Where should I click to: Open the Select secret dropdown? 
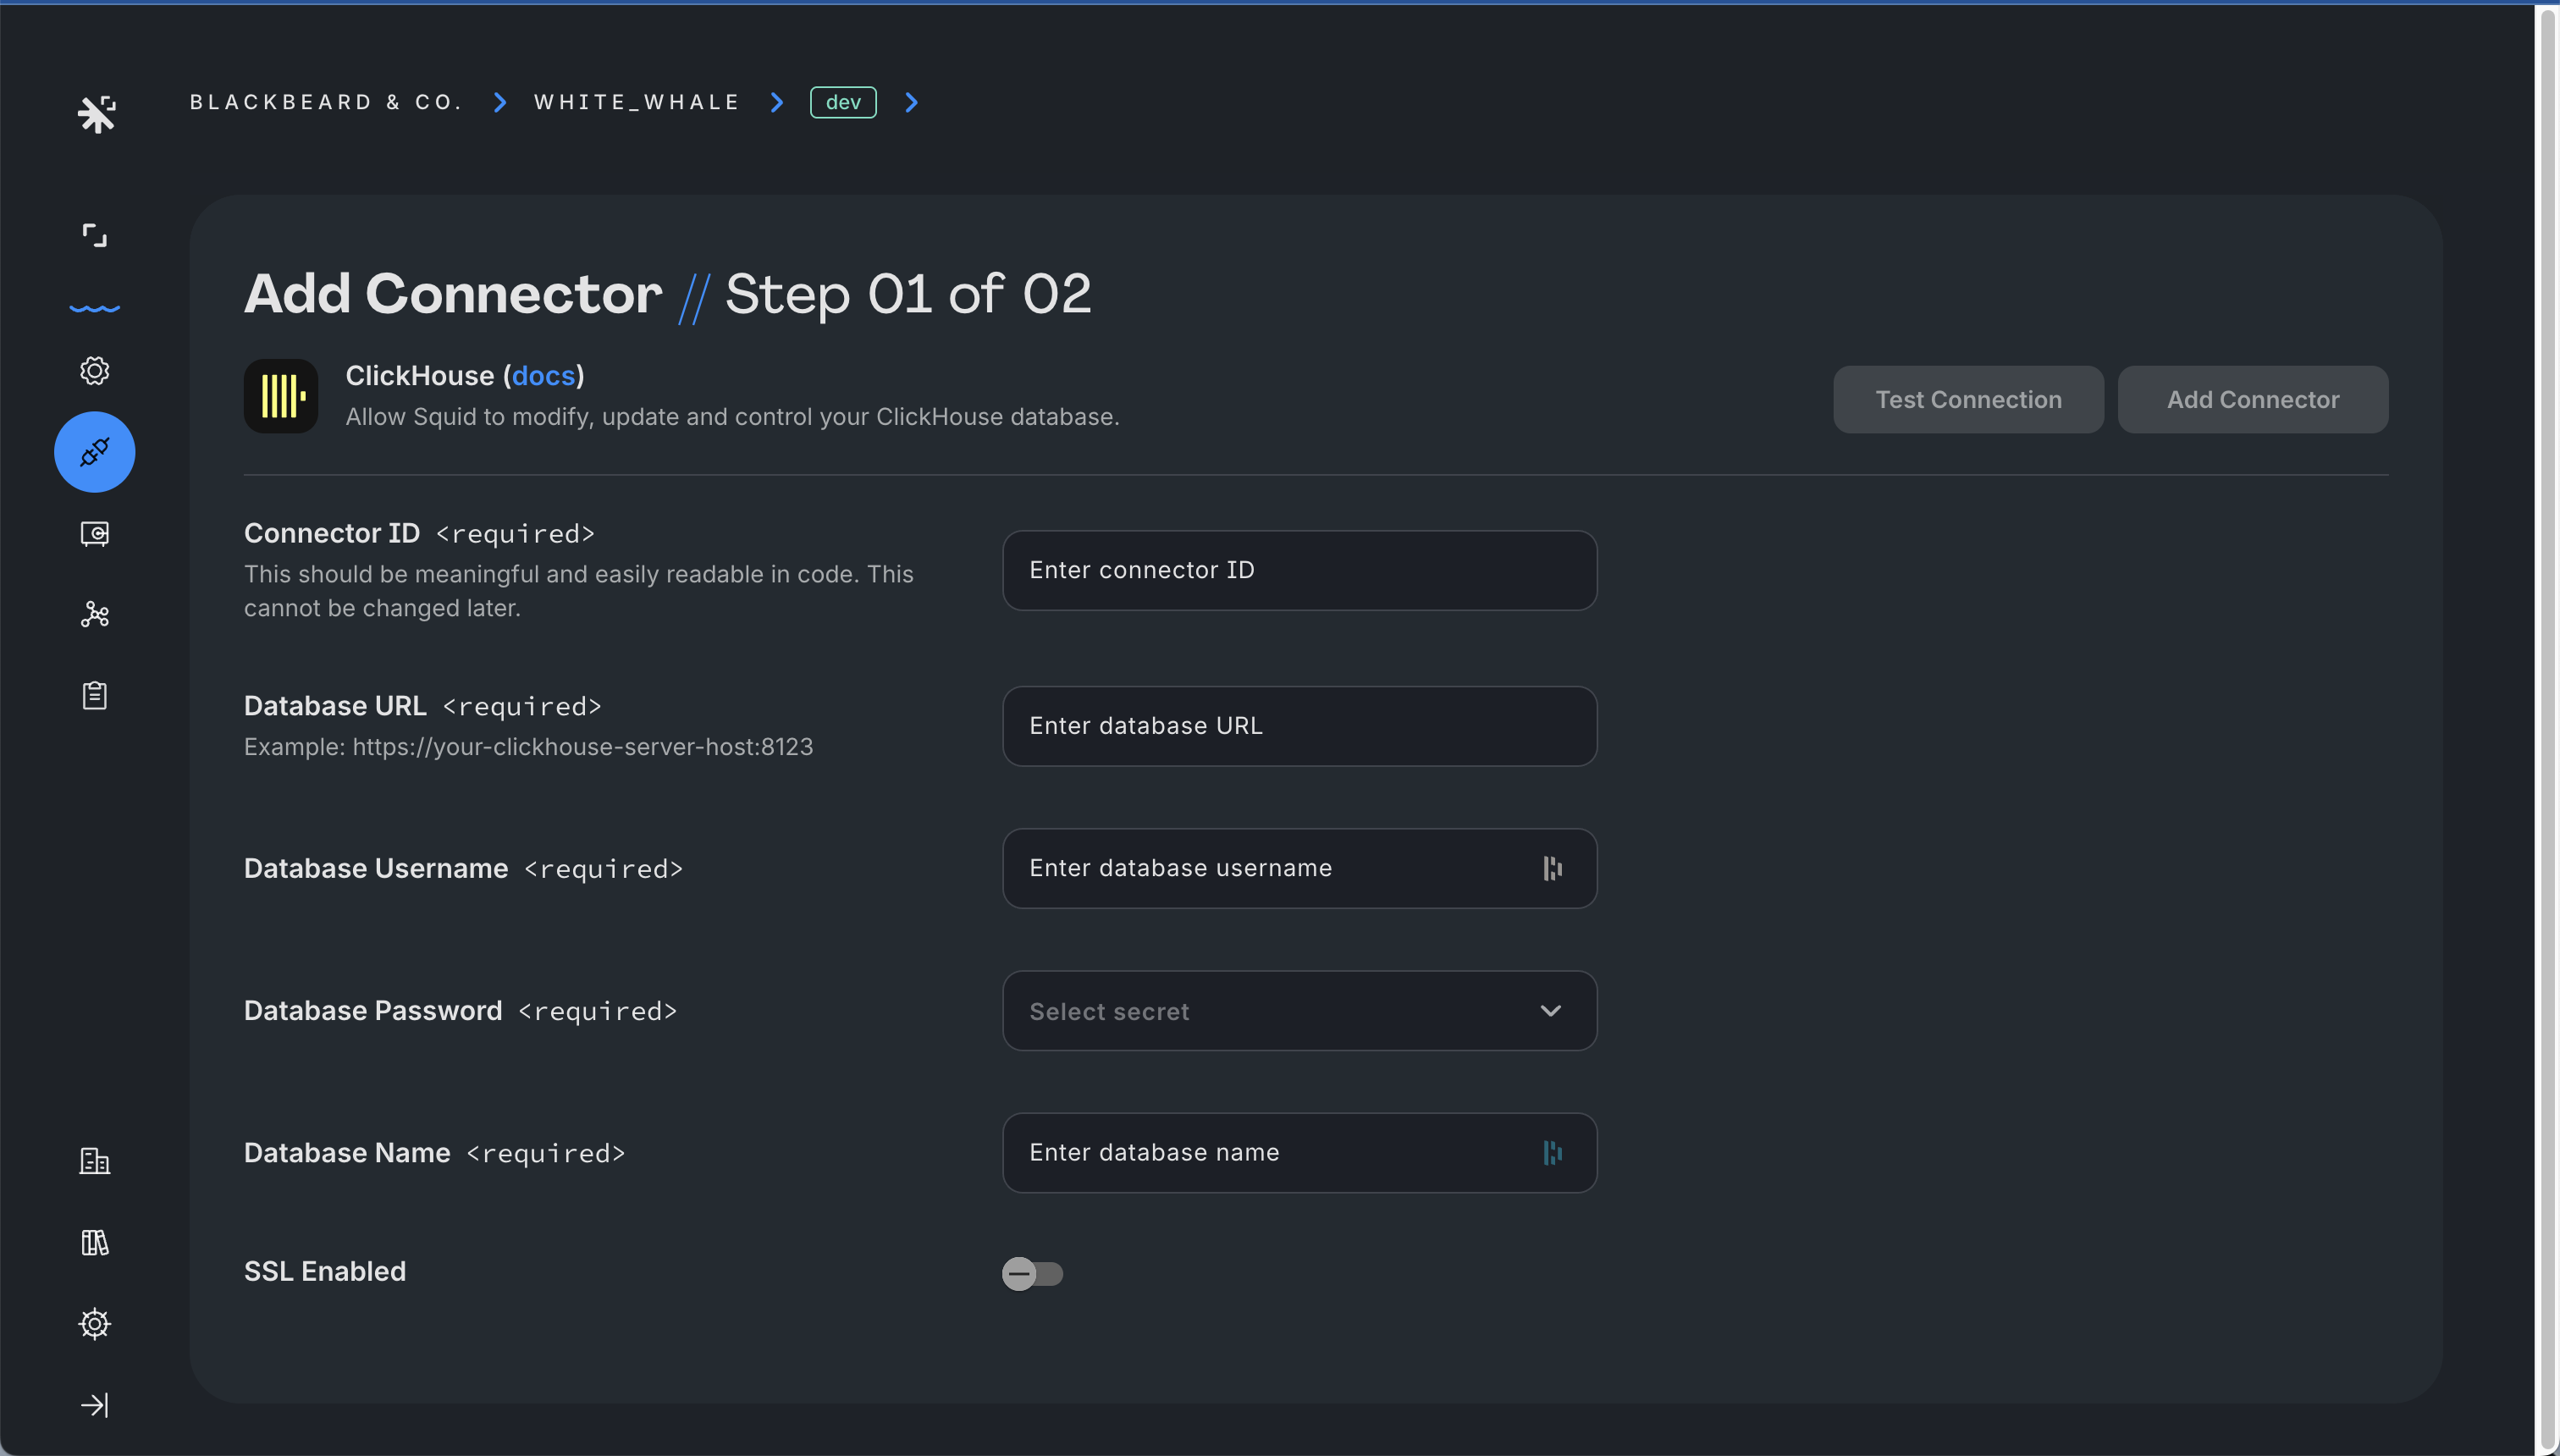[1299, 1011]
